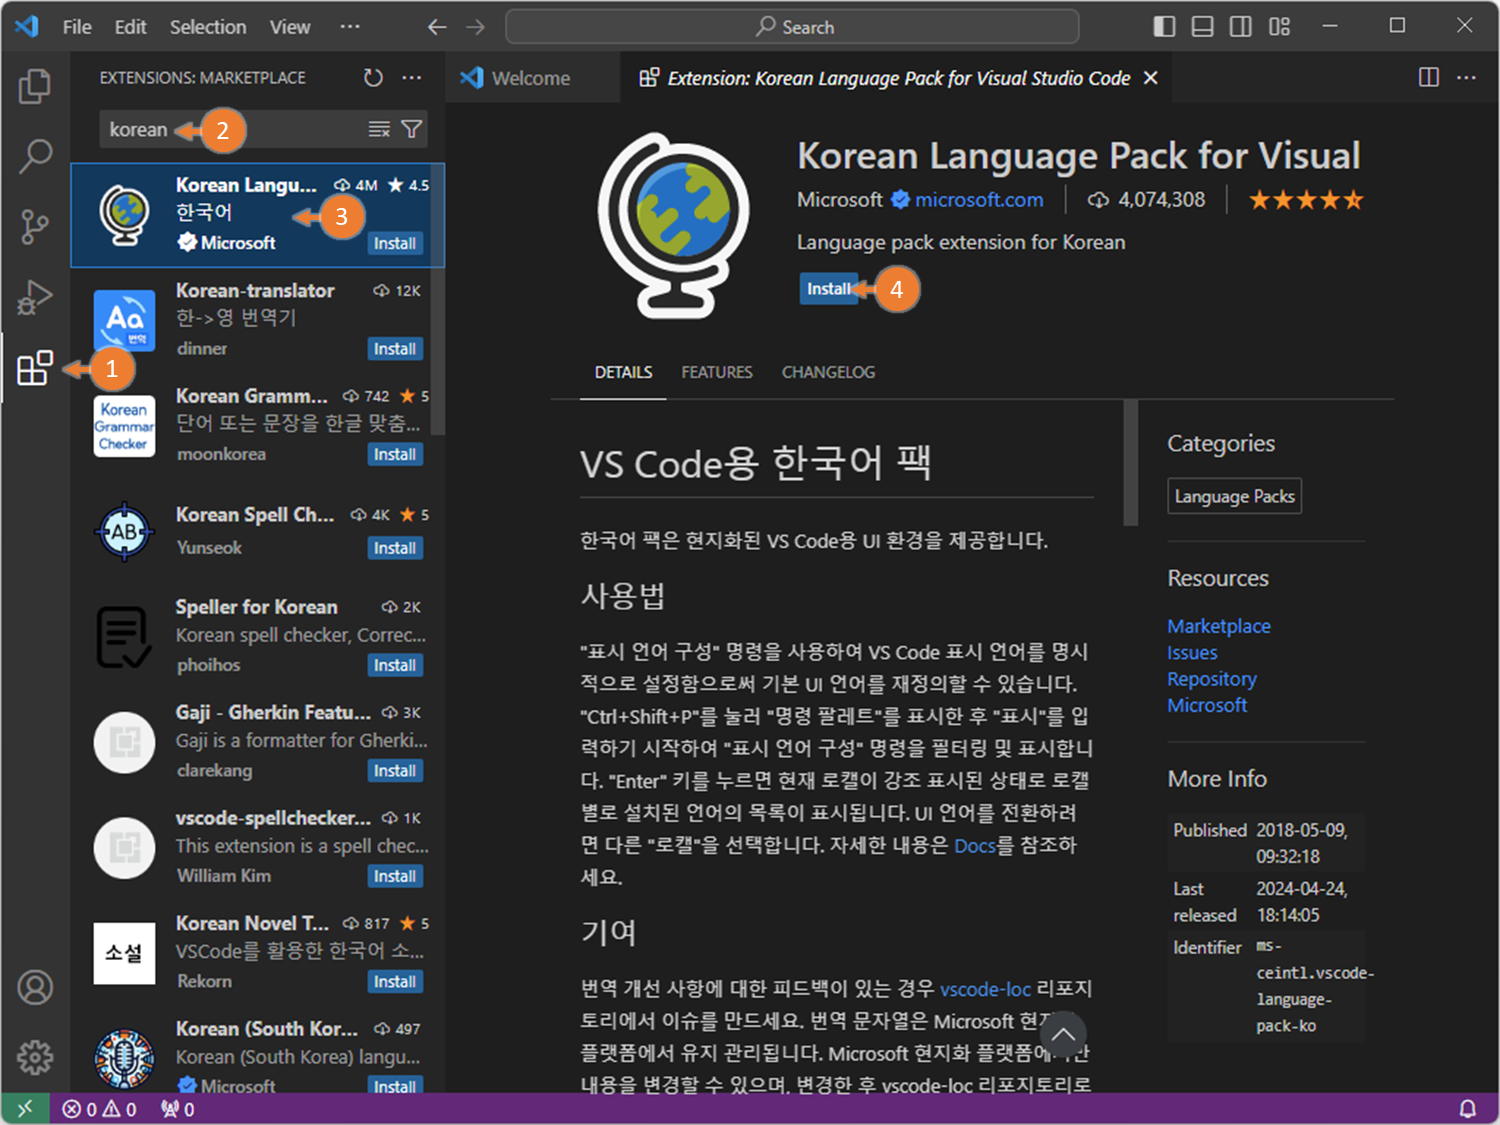1500x1125 pixels.
Task: Go forward with navigation arrow
Action: 475,27
